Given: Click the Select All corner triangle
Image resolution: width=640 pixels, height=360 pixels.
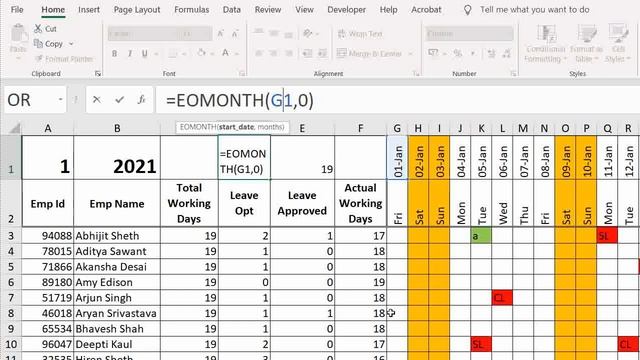Looking at the screenshot, I should pos(14,129).
